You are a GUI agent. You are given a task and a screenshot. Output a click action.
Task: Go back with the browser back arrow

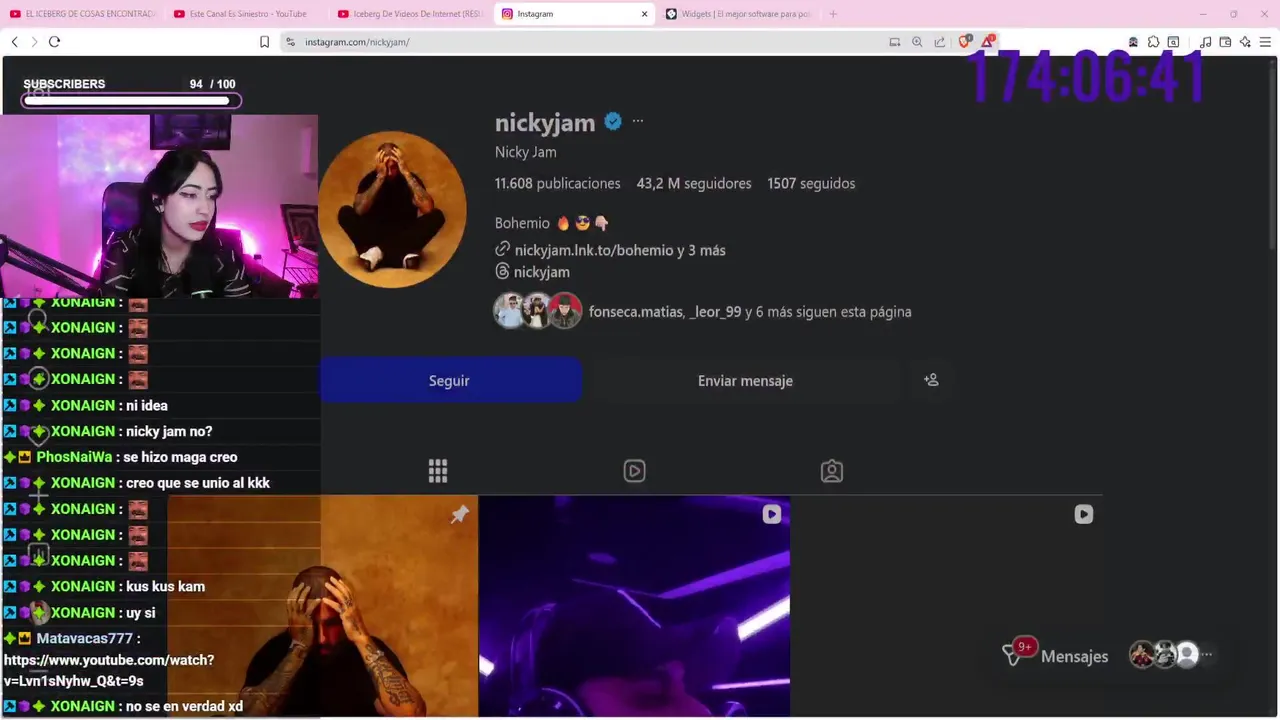[14, 42]
